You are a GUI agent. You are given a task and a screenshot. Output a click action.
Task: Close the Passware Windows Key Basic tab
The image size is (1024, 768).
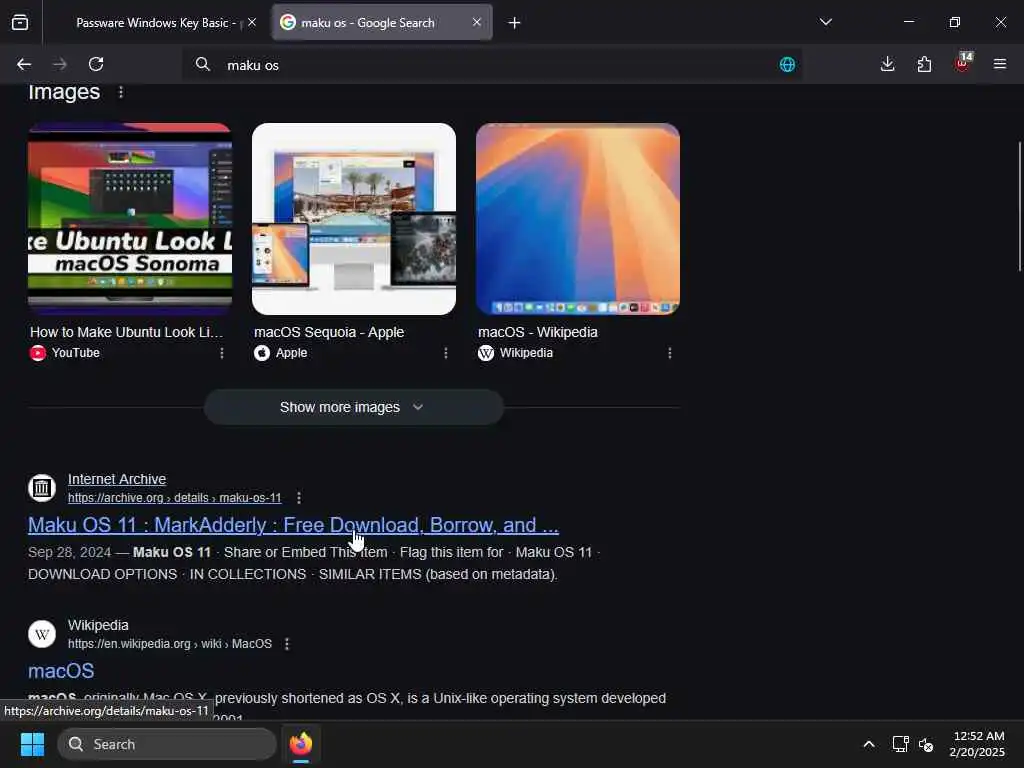click(x=252, y=22)
